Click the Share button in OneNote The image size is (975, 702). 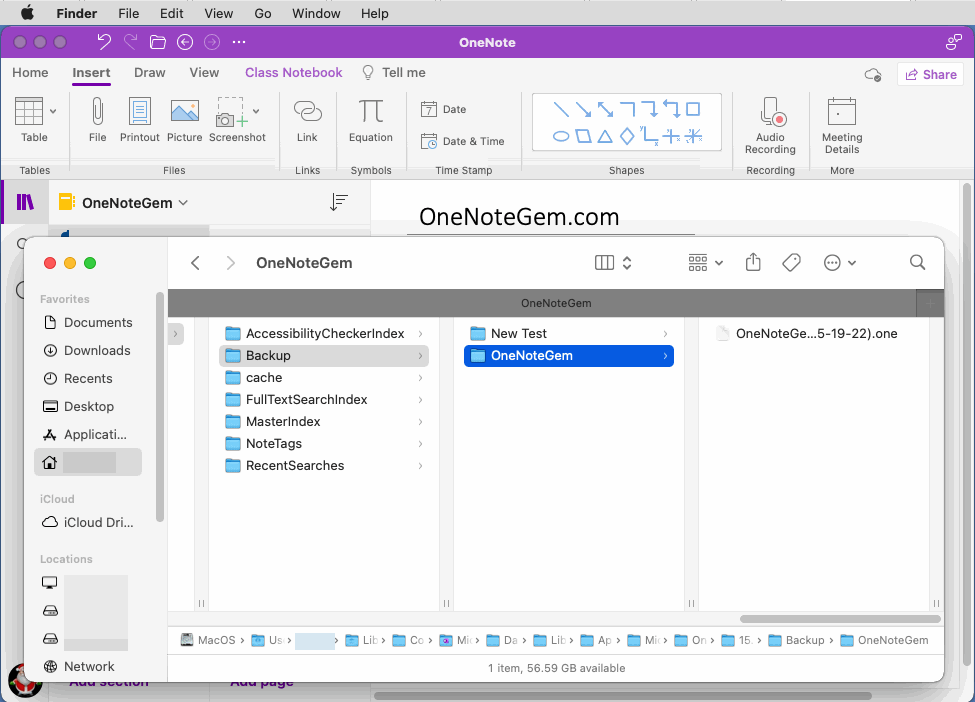click(930, 75)
